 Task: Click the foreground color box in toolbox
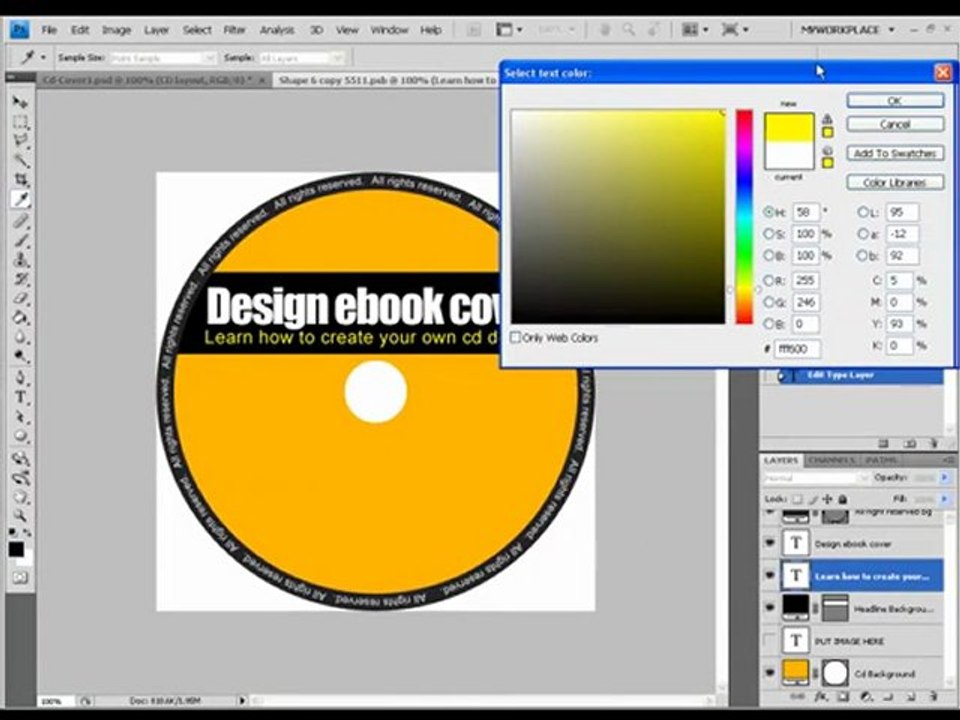tap(17, 549)
